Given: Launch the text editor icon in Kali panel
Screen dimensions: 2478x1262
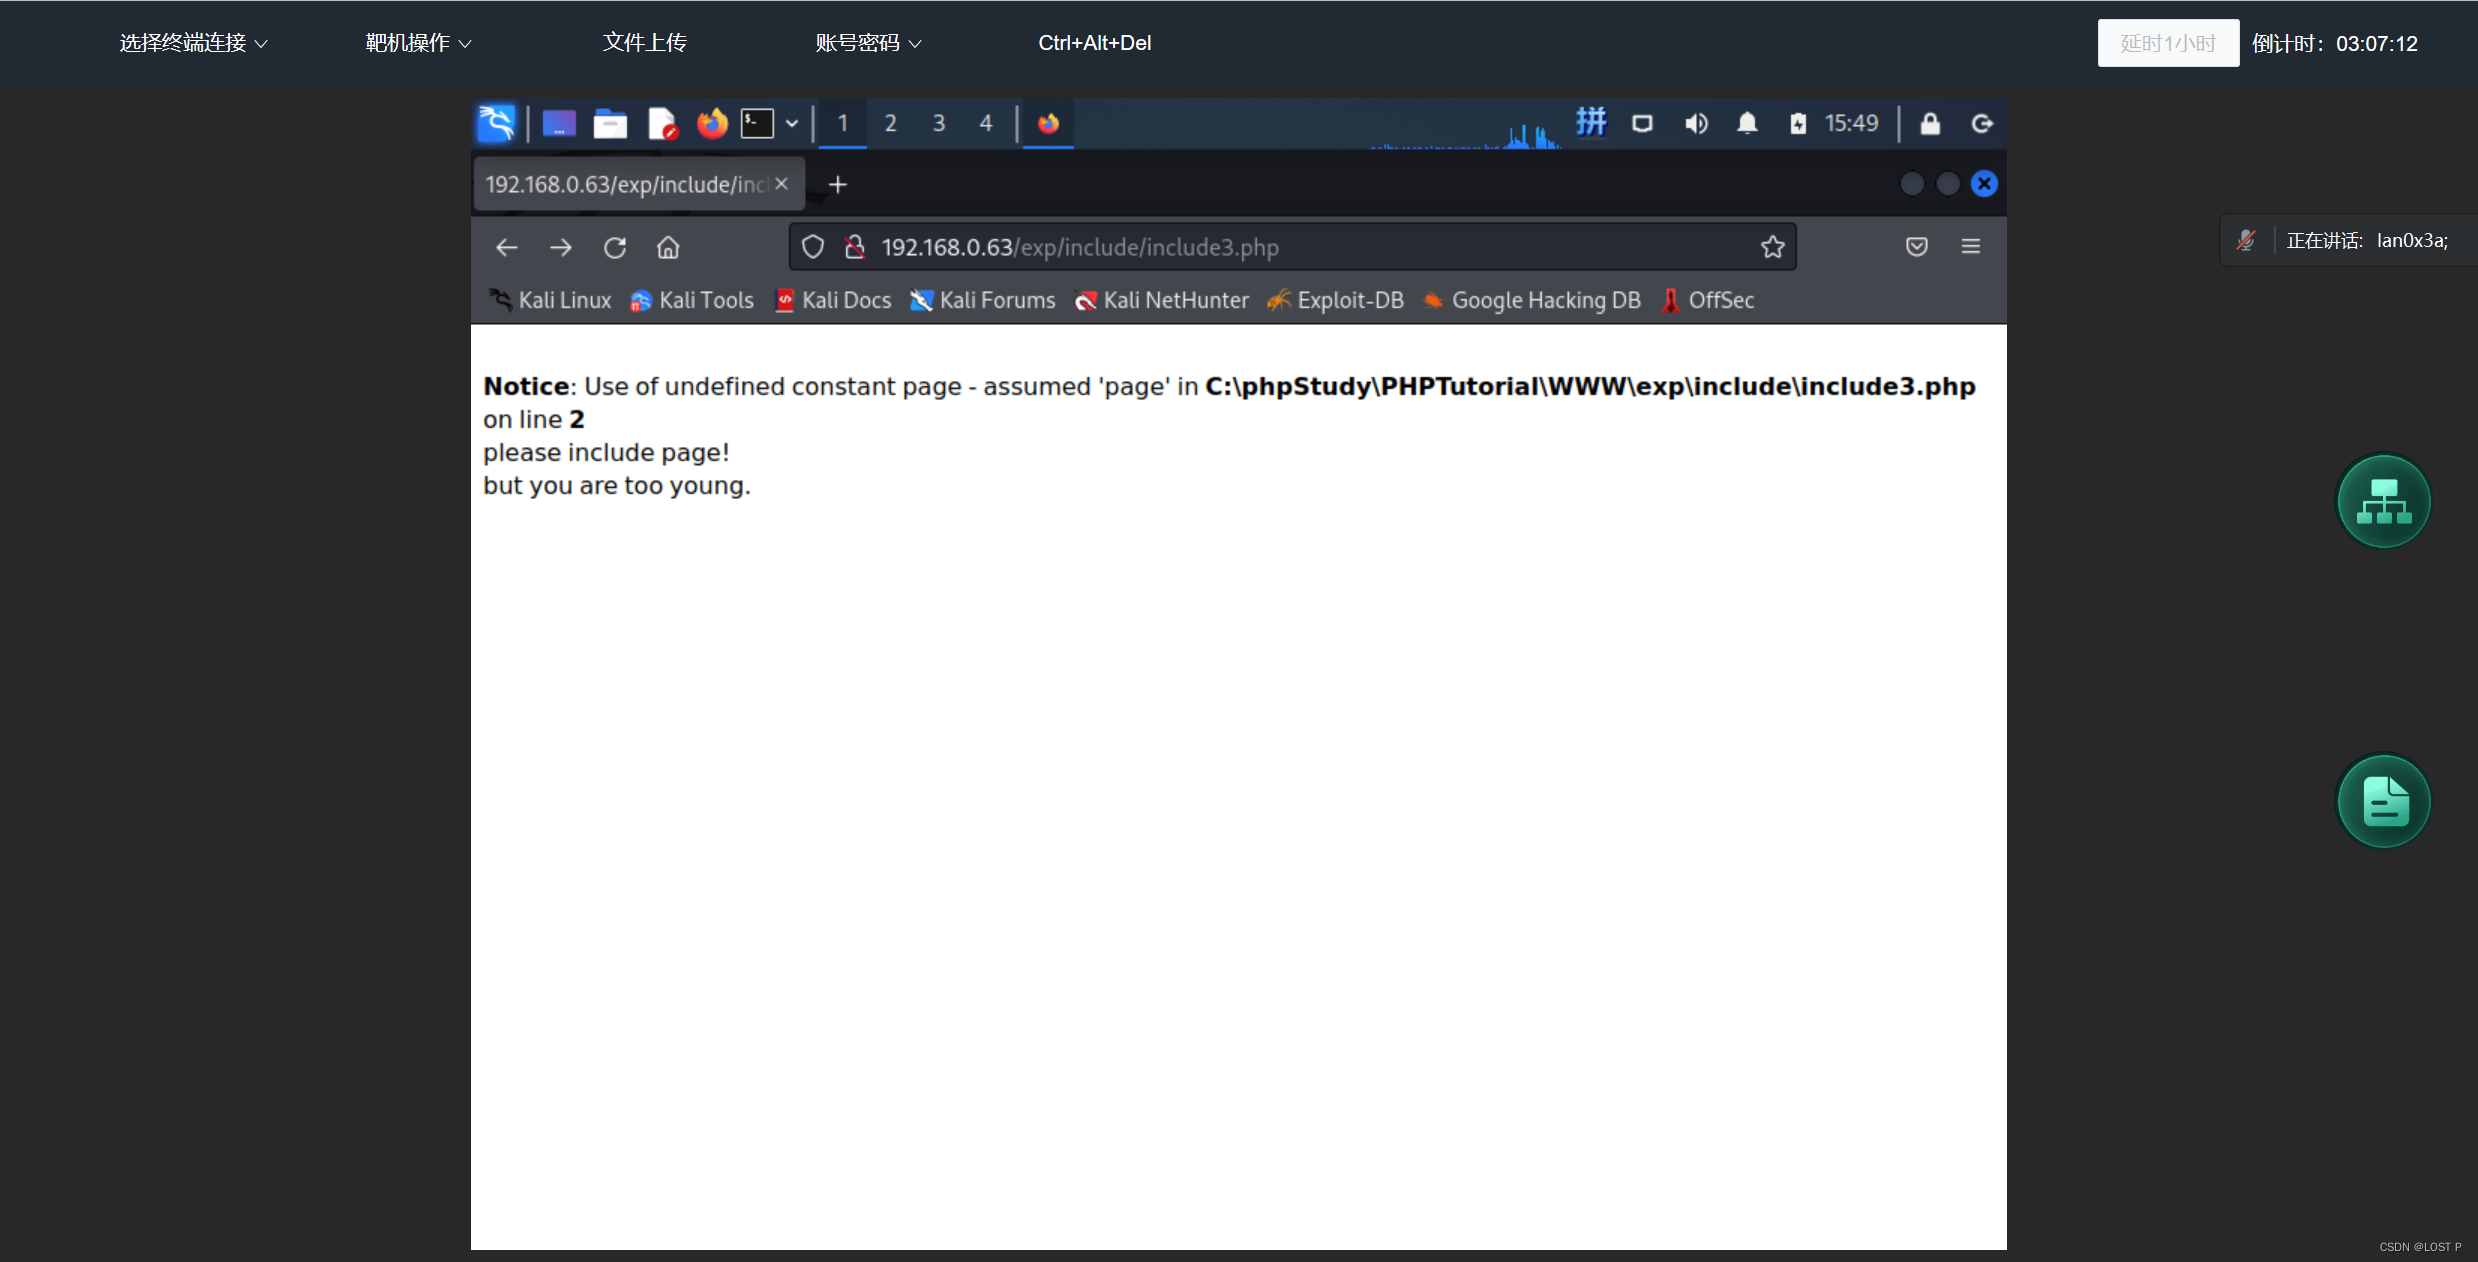Looking at the screenshot, I should pyautogui.click(x=662, y=124).
